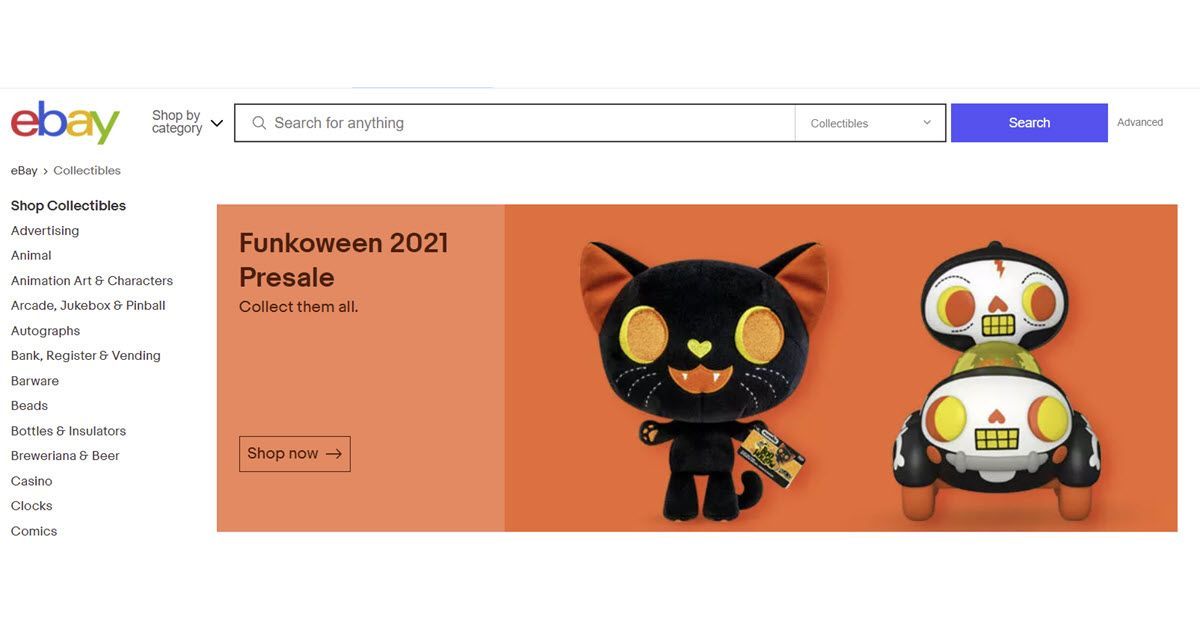Open the Collectibles category dropdown
Image resolution: width=1200 pixels, height=627 pixels.
click(x=870, y=123)
